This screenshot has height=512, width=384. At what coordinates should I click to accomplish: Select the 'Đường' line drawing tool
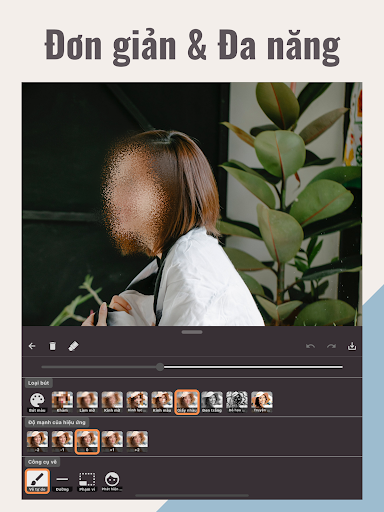62,481
